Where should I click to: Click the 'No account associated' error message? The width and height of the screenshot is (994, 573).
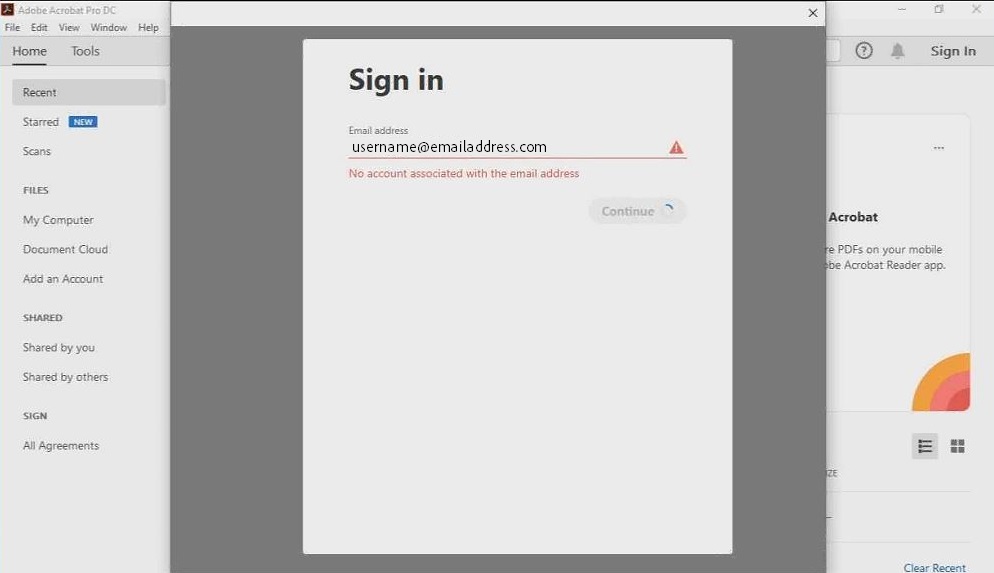tap(463, 173)
